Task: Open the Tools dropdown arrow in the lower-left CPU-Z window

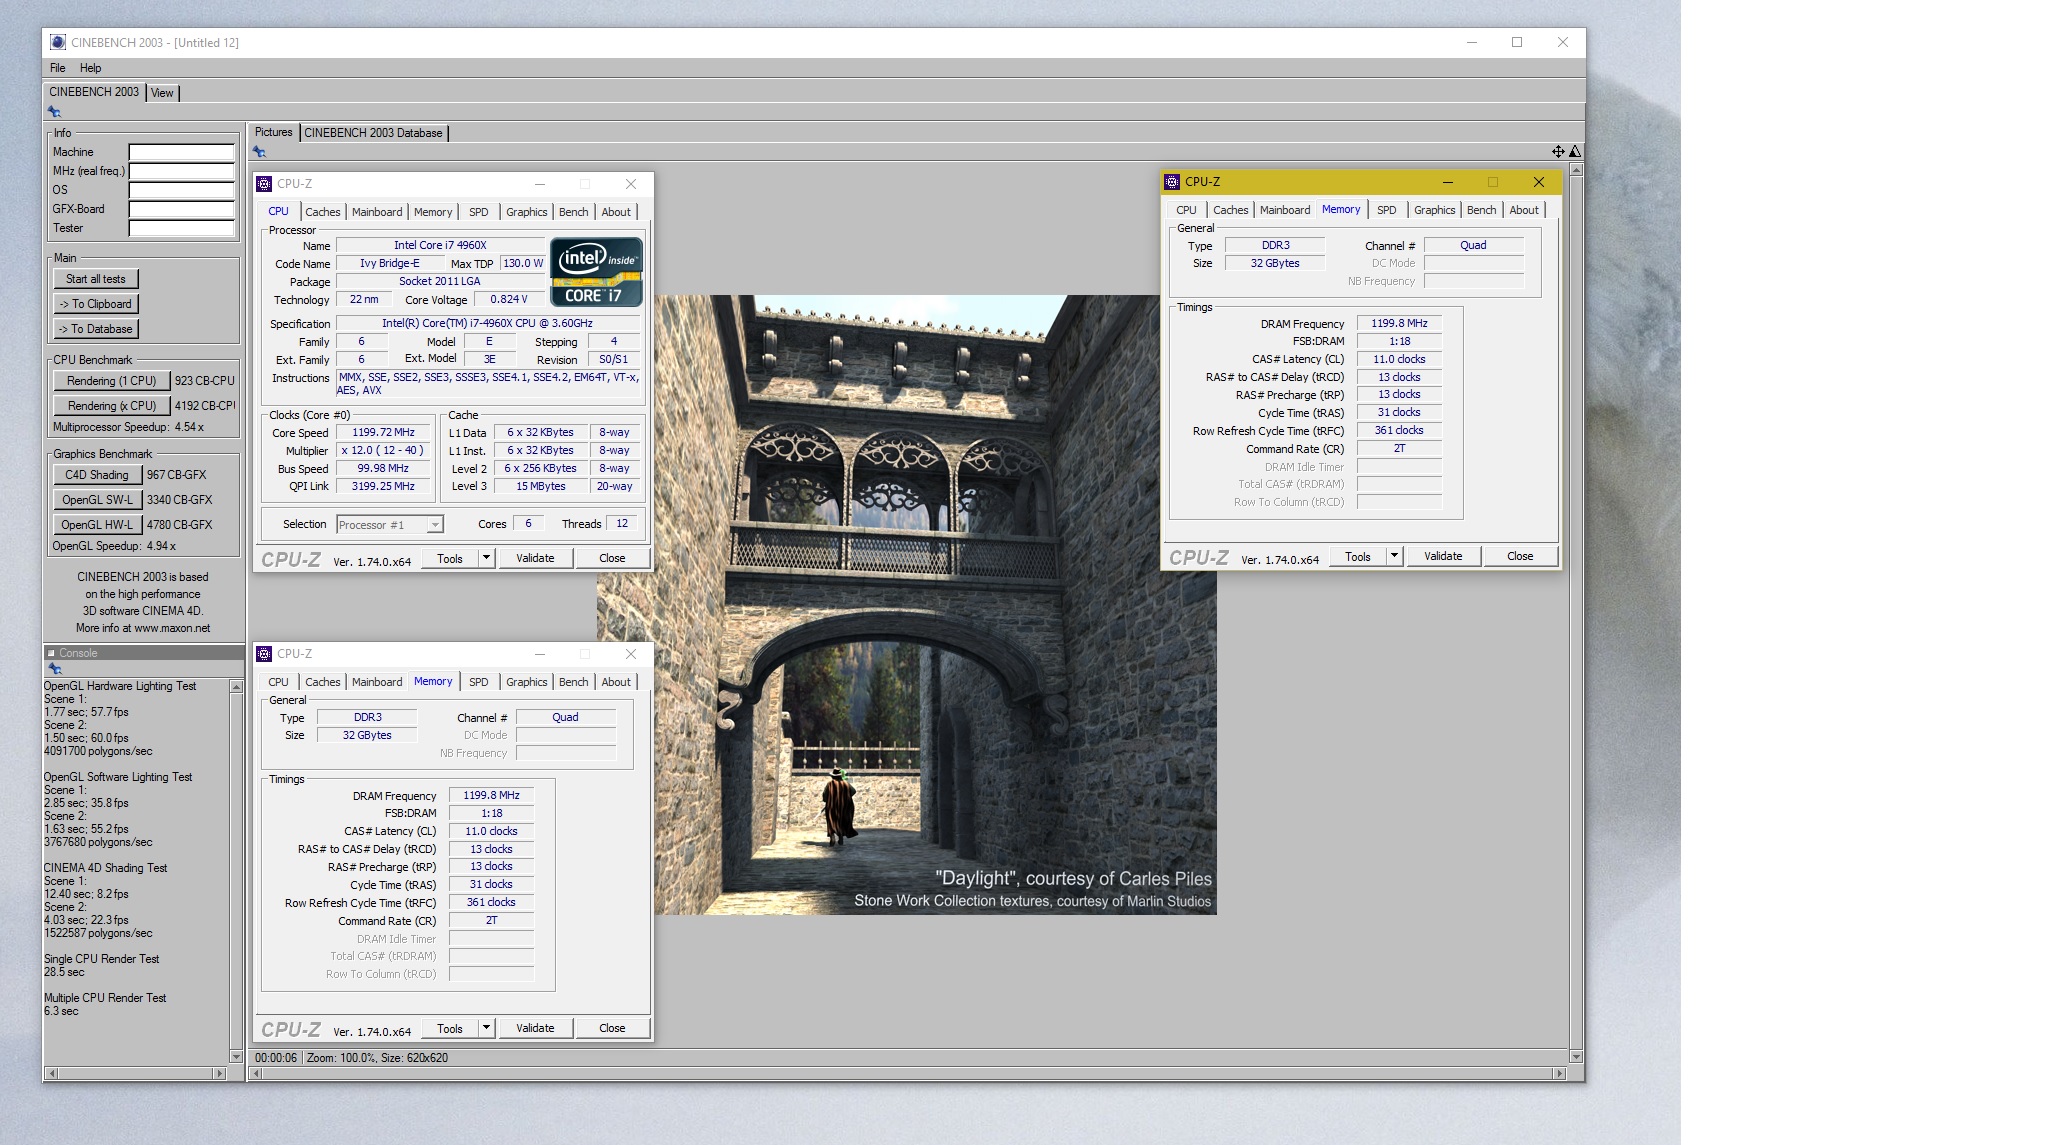Action: 486,1028
